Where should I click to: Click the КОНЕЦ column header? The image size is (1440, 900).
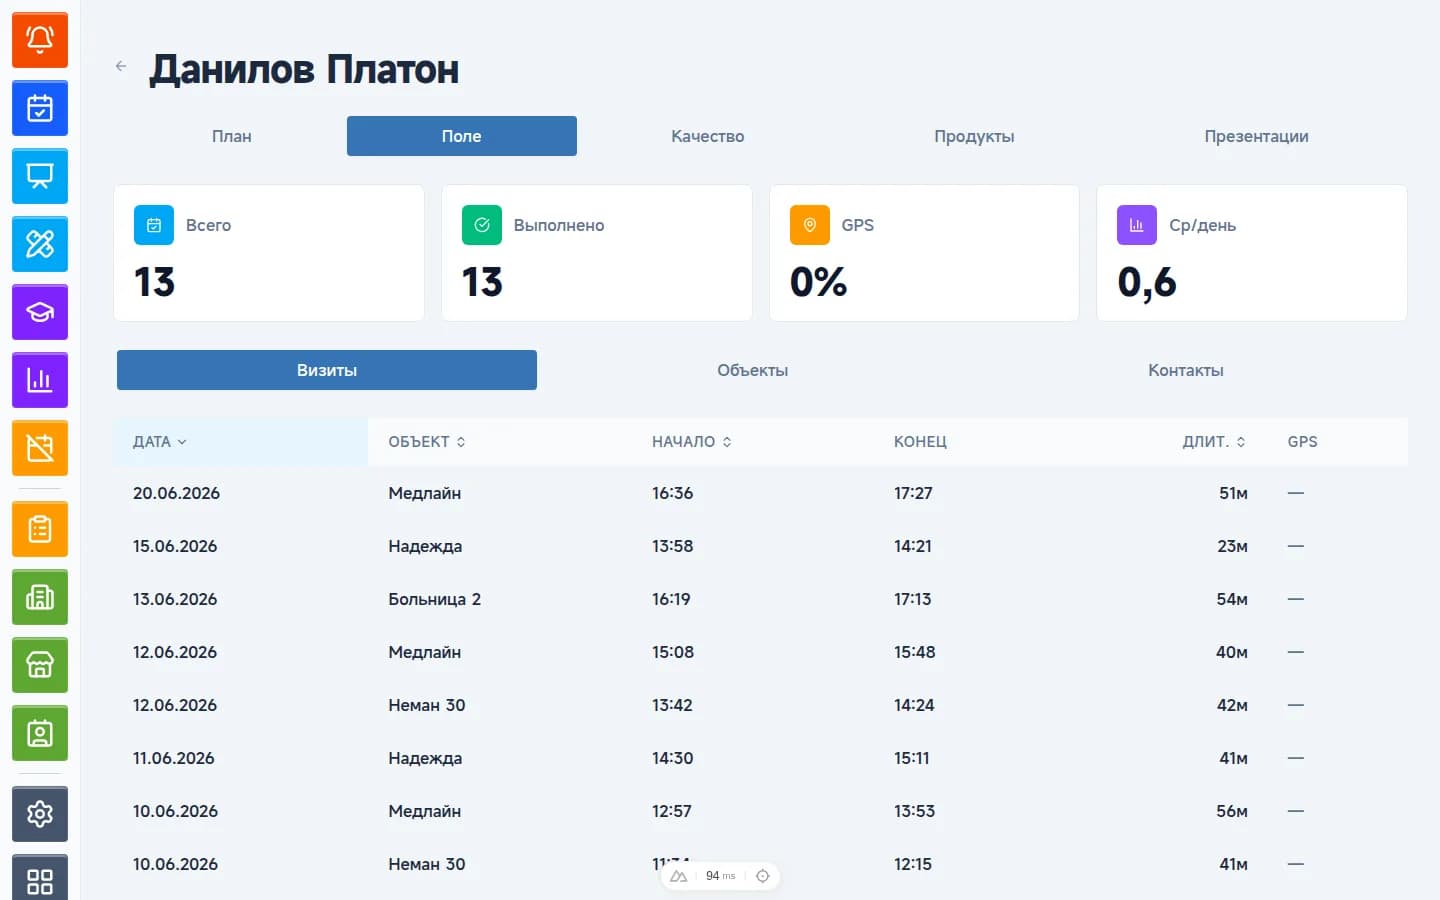click(920, 442)
